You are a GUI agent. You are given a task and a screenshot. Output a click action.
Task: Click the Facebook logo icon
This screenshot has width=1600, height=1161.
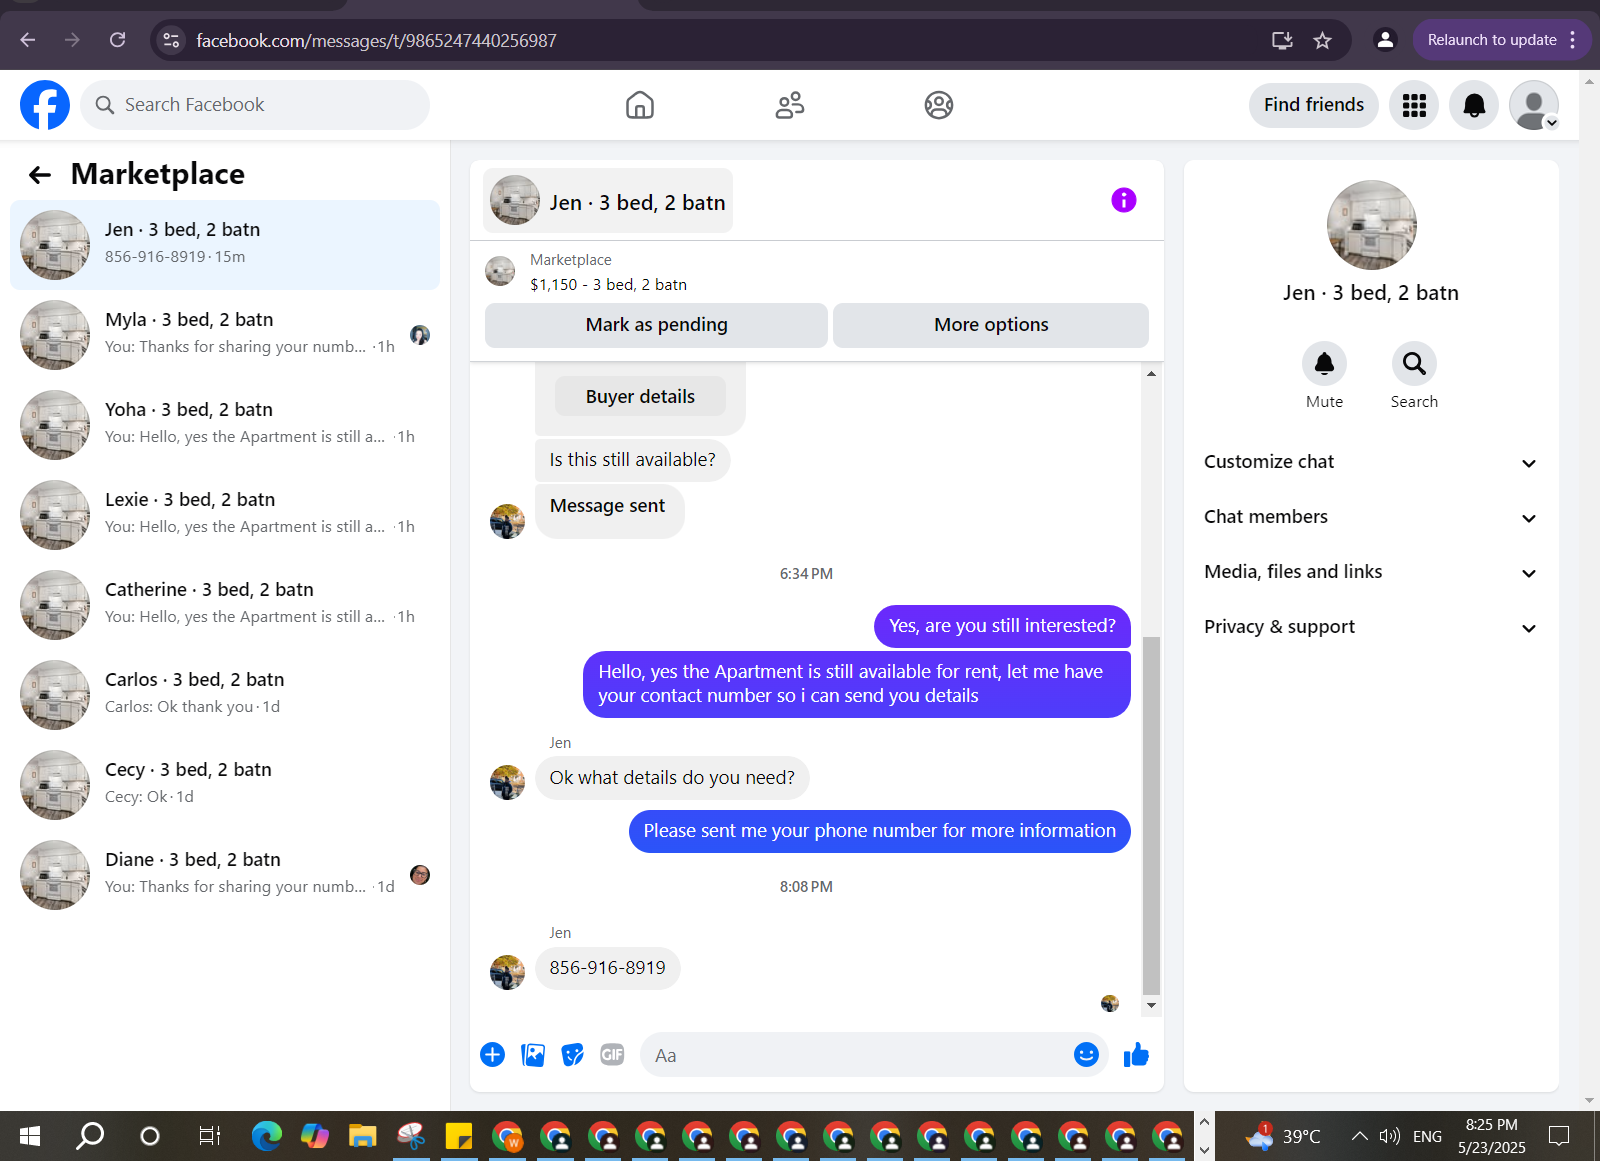coord(45,105)
